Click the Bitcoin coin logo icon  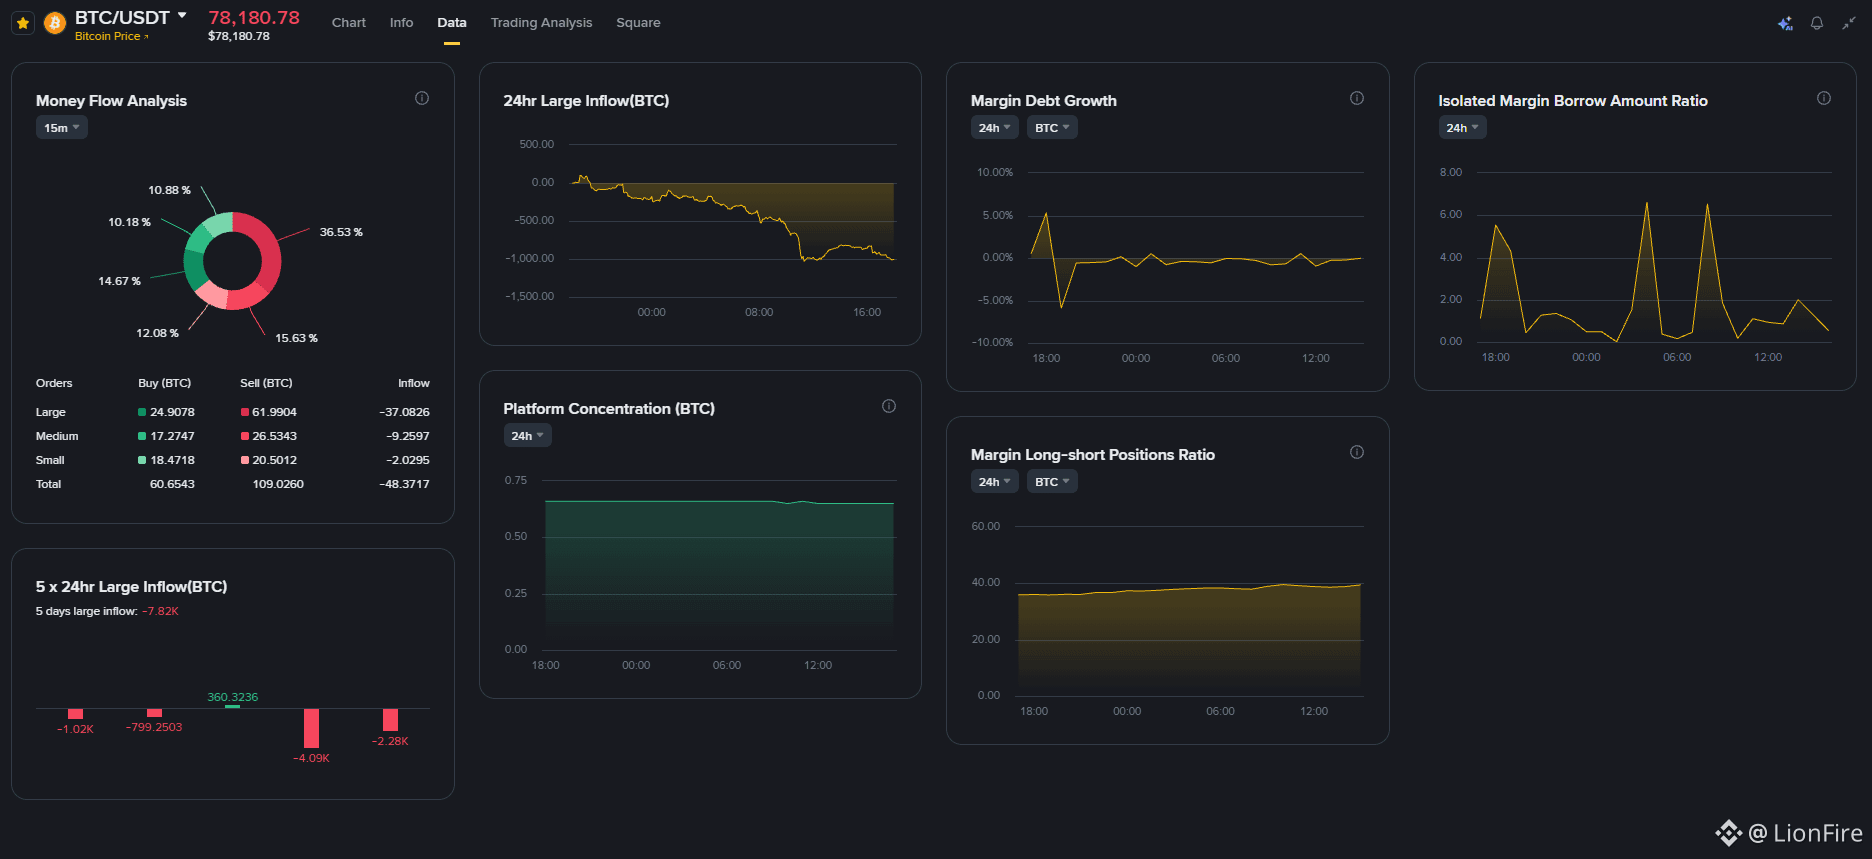tap(55, 22)
